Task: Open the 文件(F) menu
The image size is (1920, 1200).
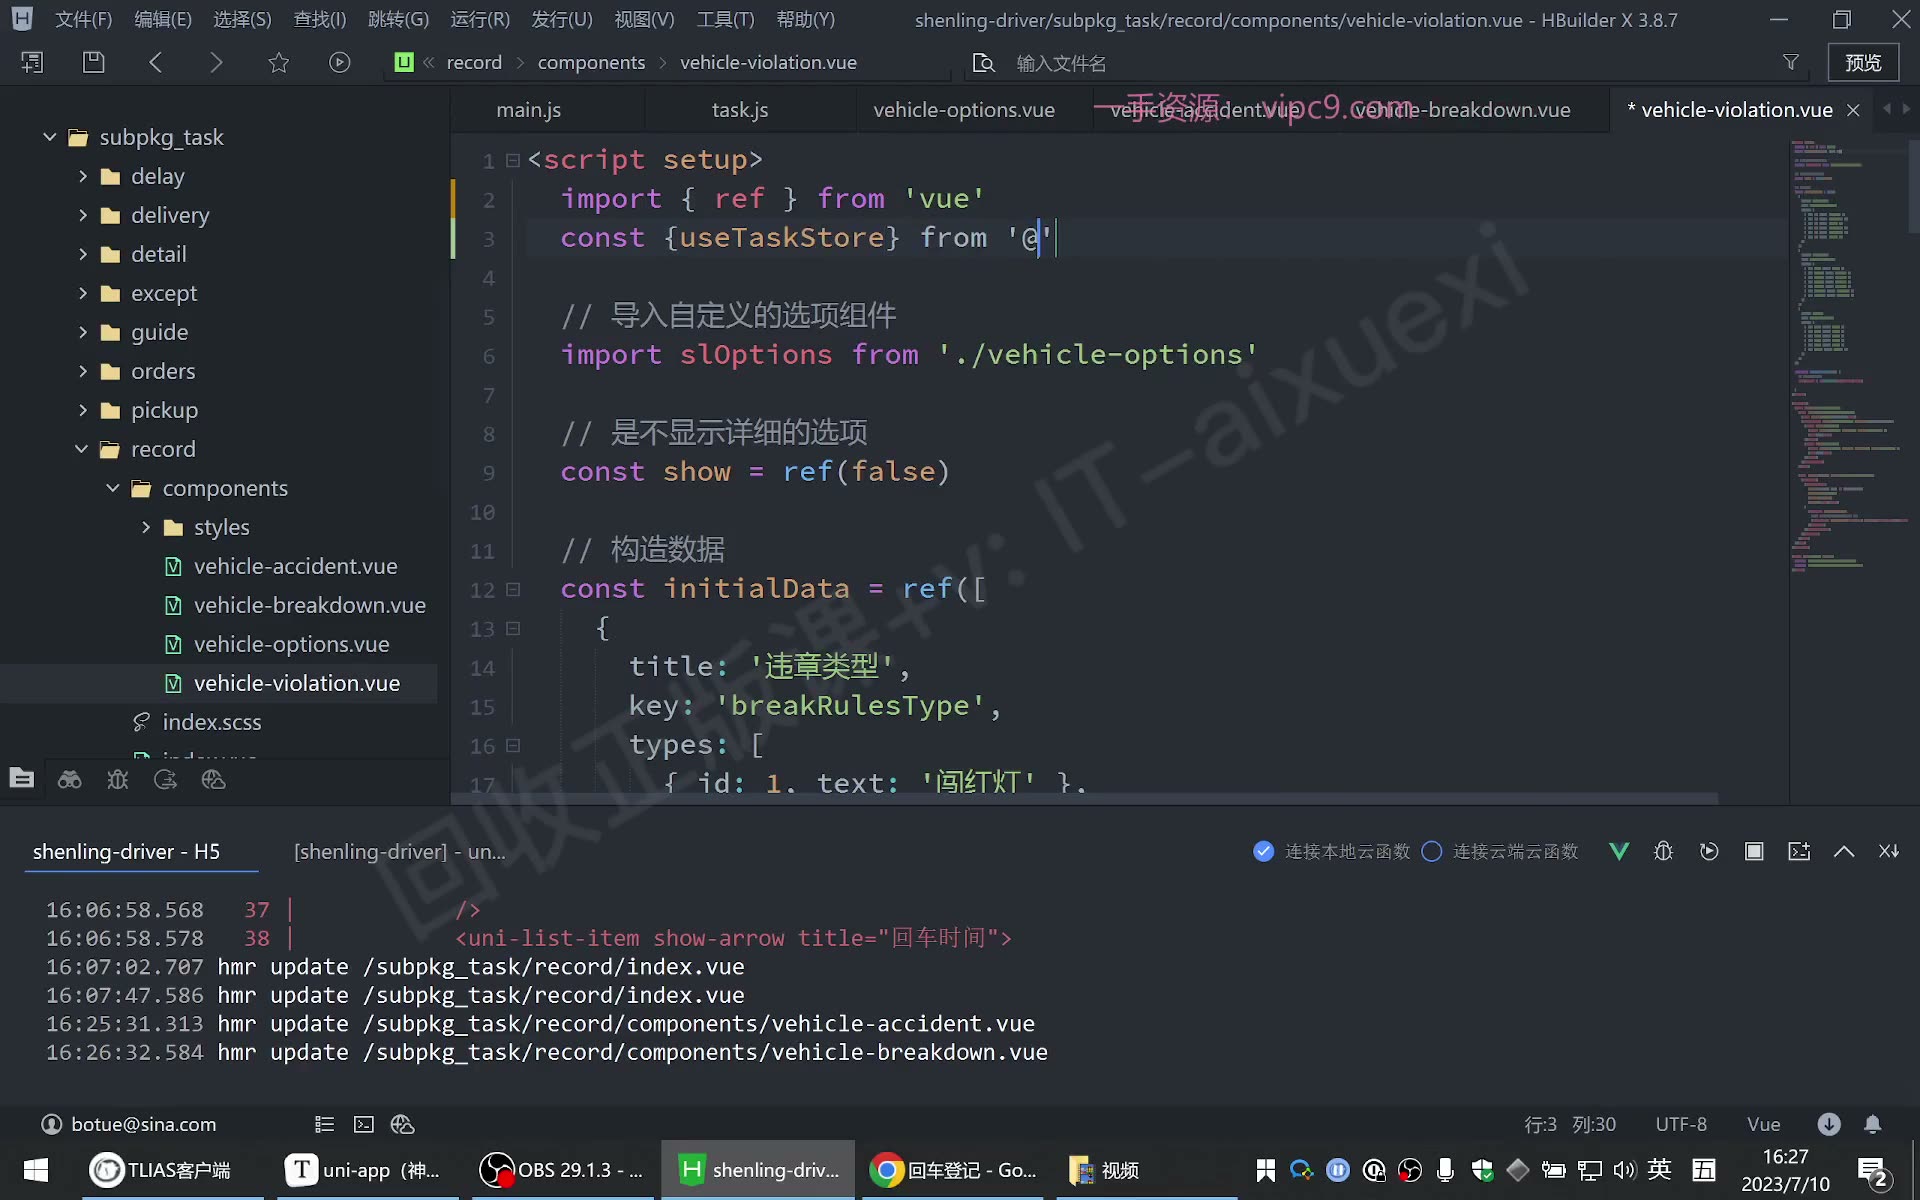Action: tap(83, 19)
